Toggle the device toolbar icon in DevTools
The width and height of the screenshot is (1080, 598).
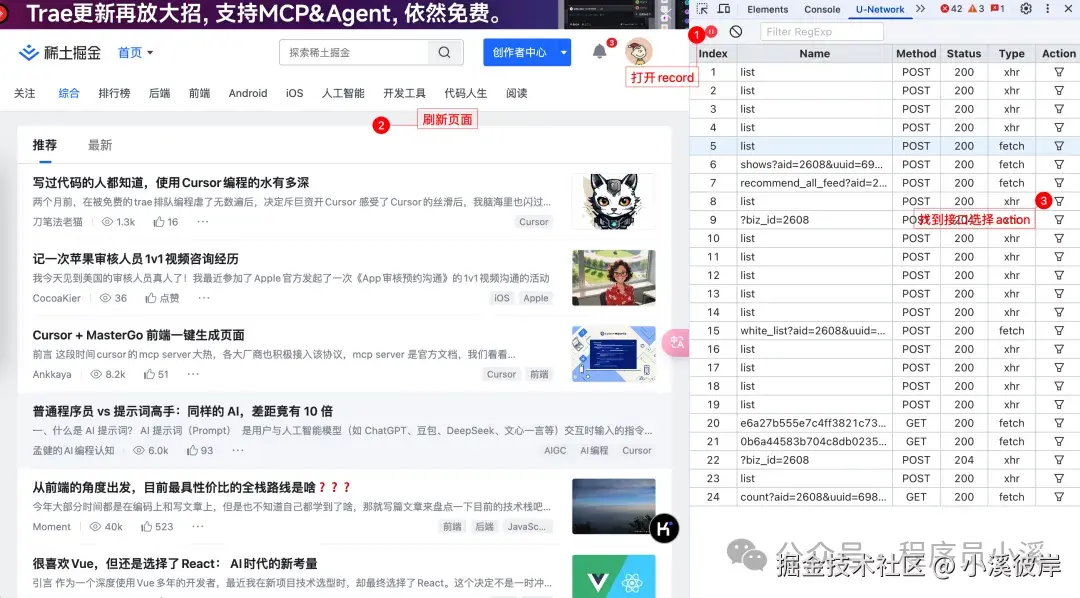(724, 9)
